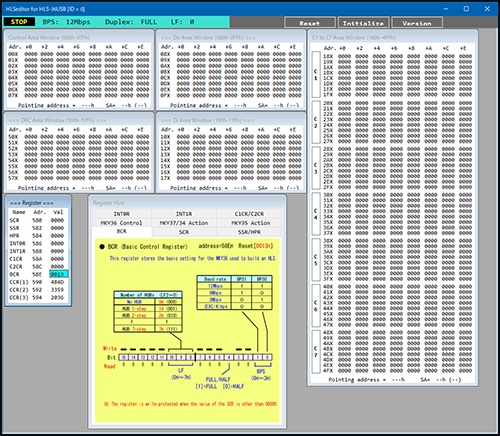Image resolution: width=500 pixels, height=436 pixels.
Task: Click the SCR register value field
Action: point(57,220)
